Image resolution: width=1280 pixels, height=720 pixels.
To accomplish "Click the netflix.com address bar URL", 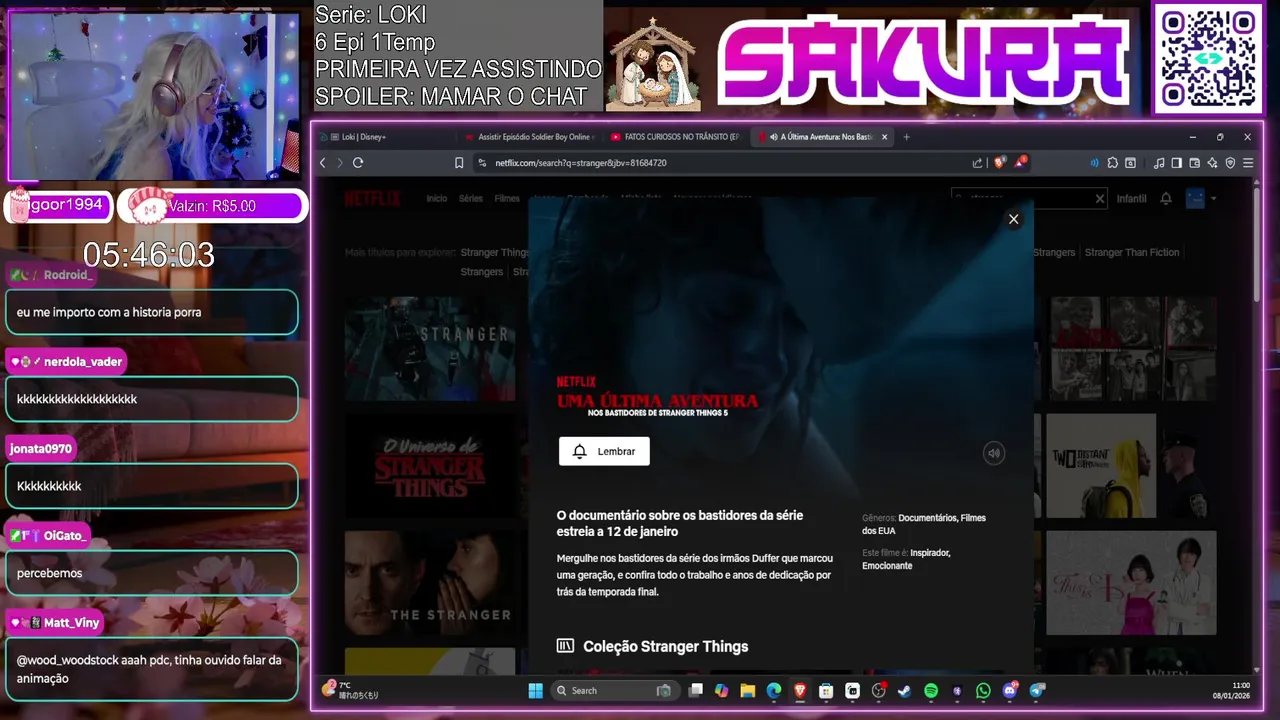I will pos(581,163).
